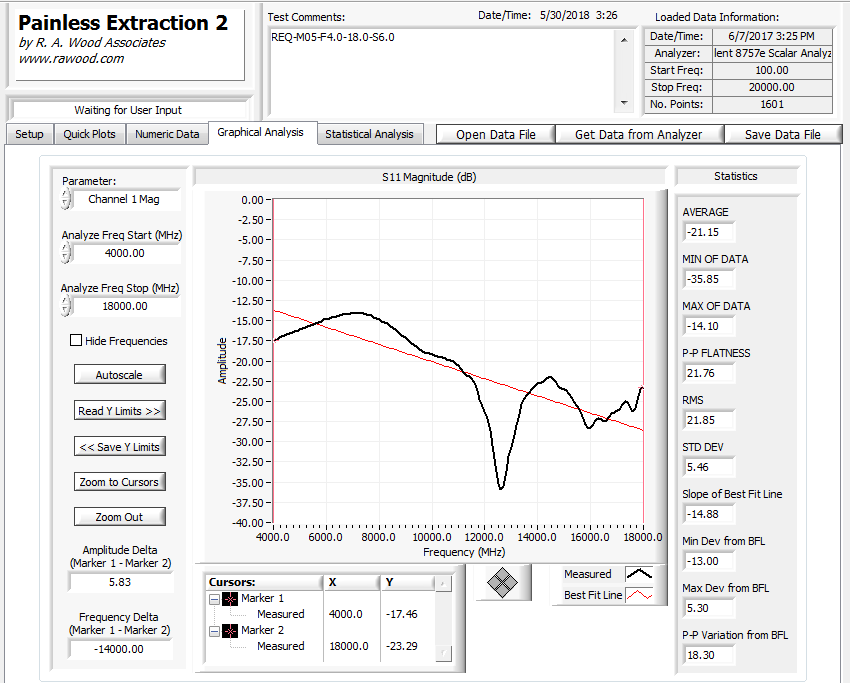
Task: Click the plot curve's deepest dip near 12600 MHz
Action: (x=500, y=488)
